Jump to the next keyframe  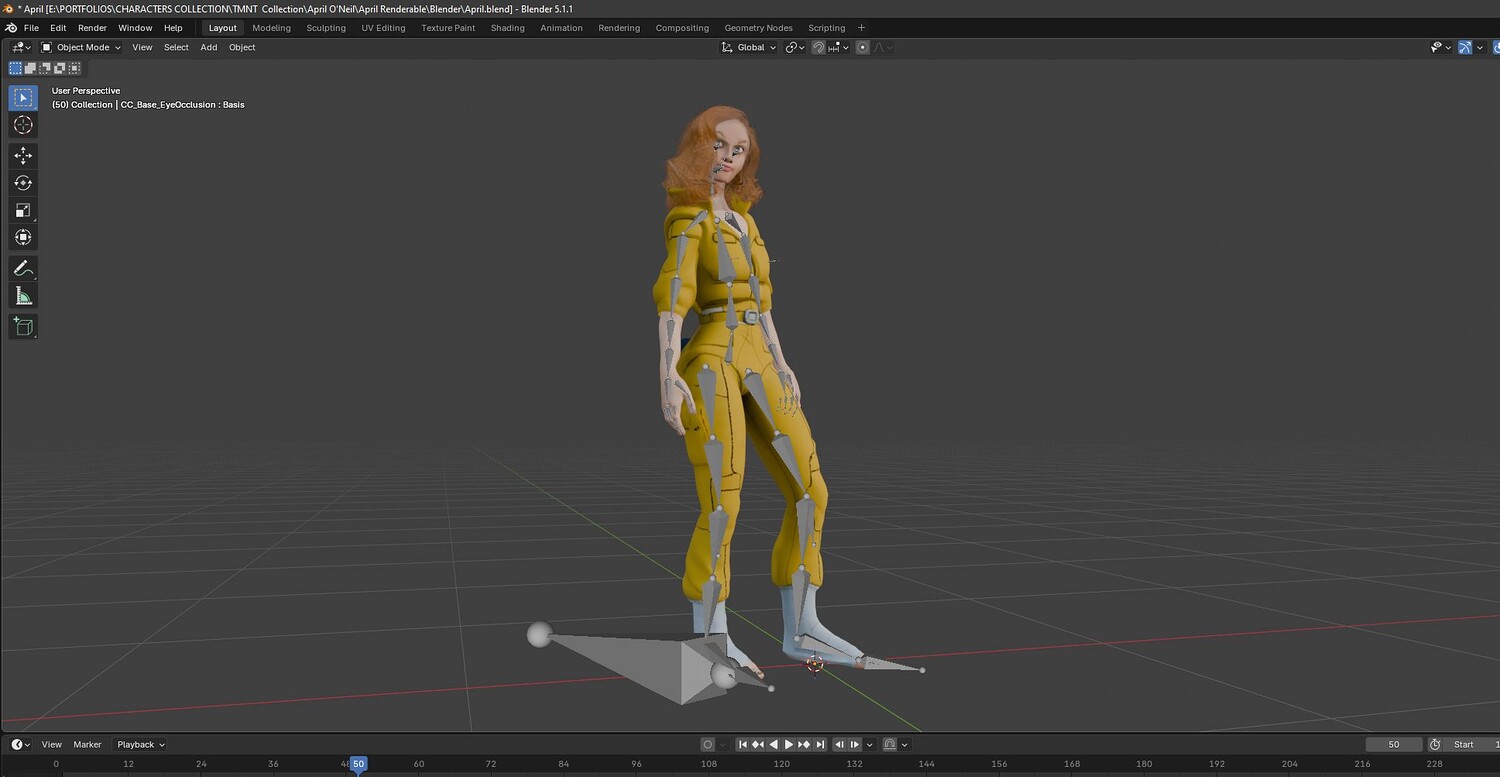click(x=804, y=745)
